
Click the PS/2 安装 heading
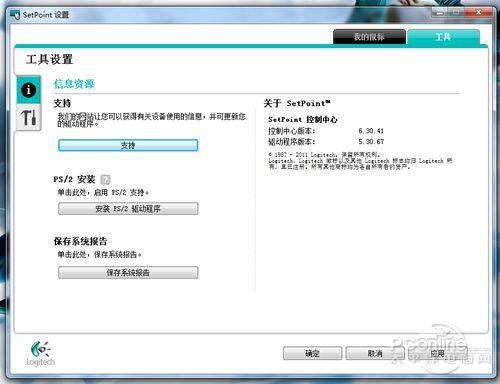point(74,179)
